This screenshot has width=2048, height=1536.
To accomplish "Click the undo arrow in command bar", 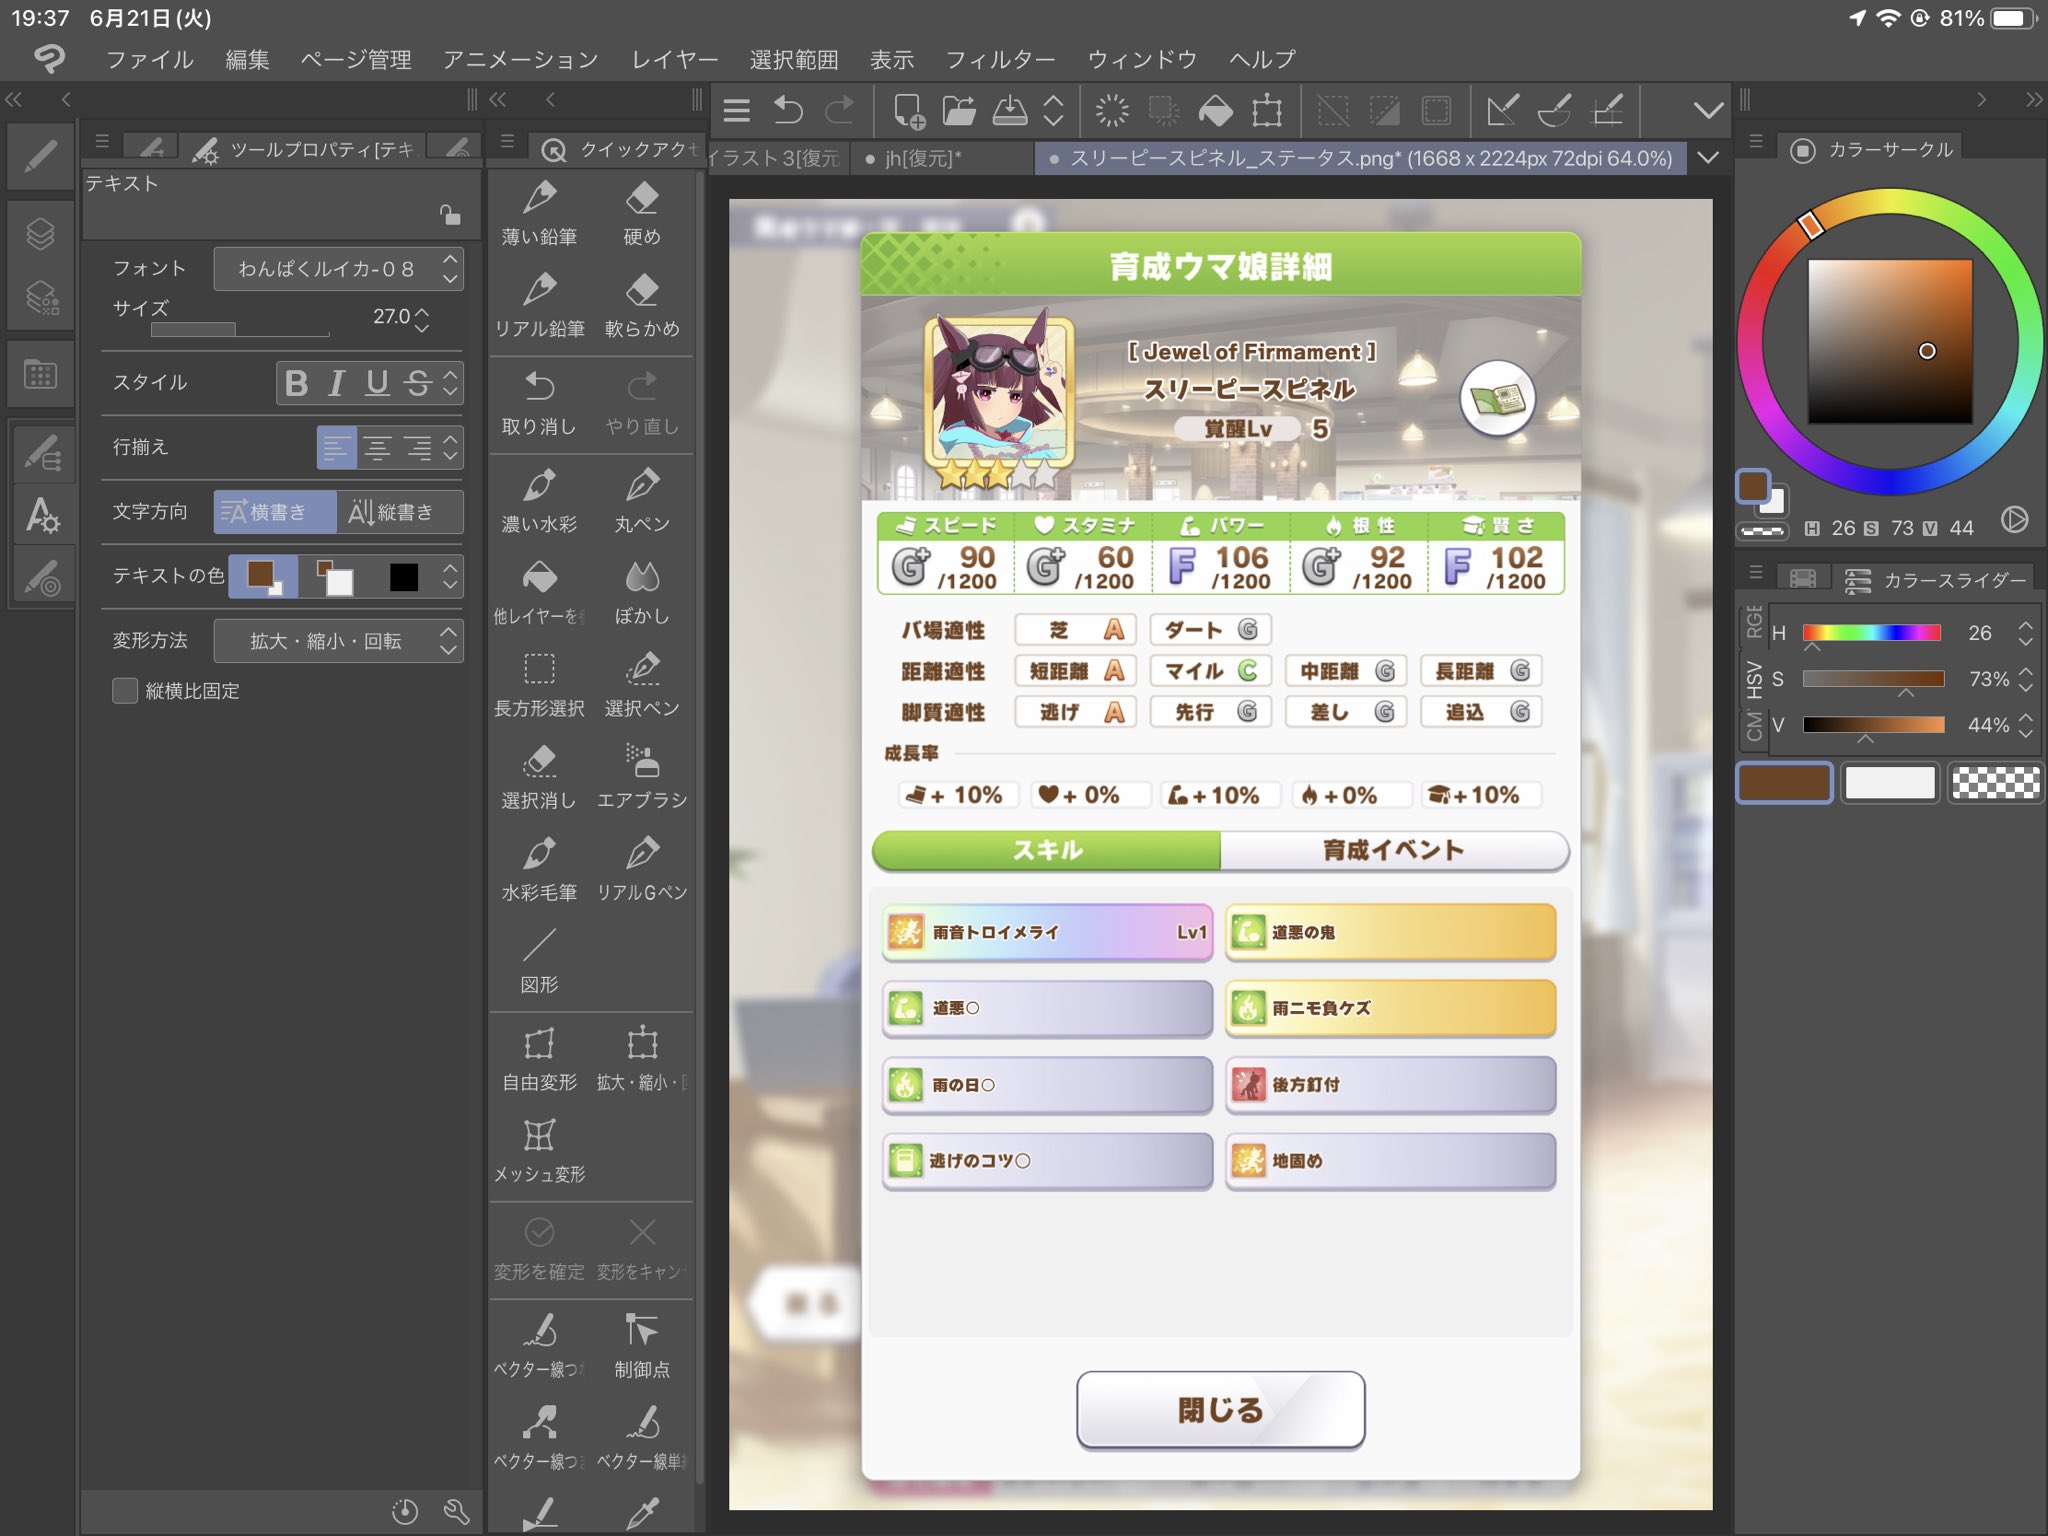I will pos(788,110).
